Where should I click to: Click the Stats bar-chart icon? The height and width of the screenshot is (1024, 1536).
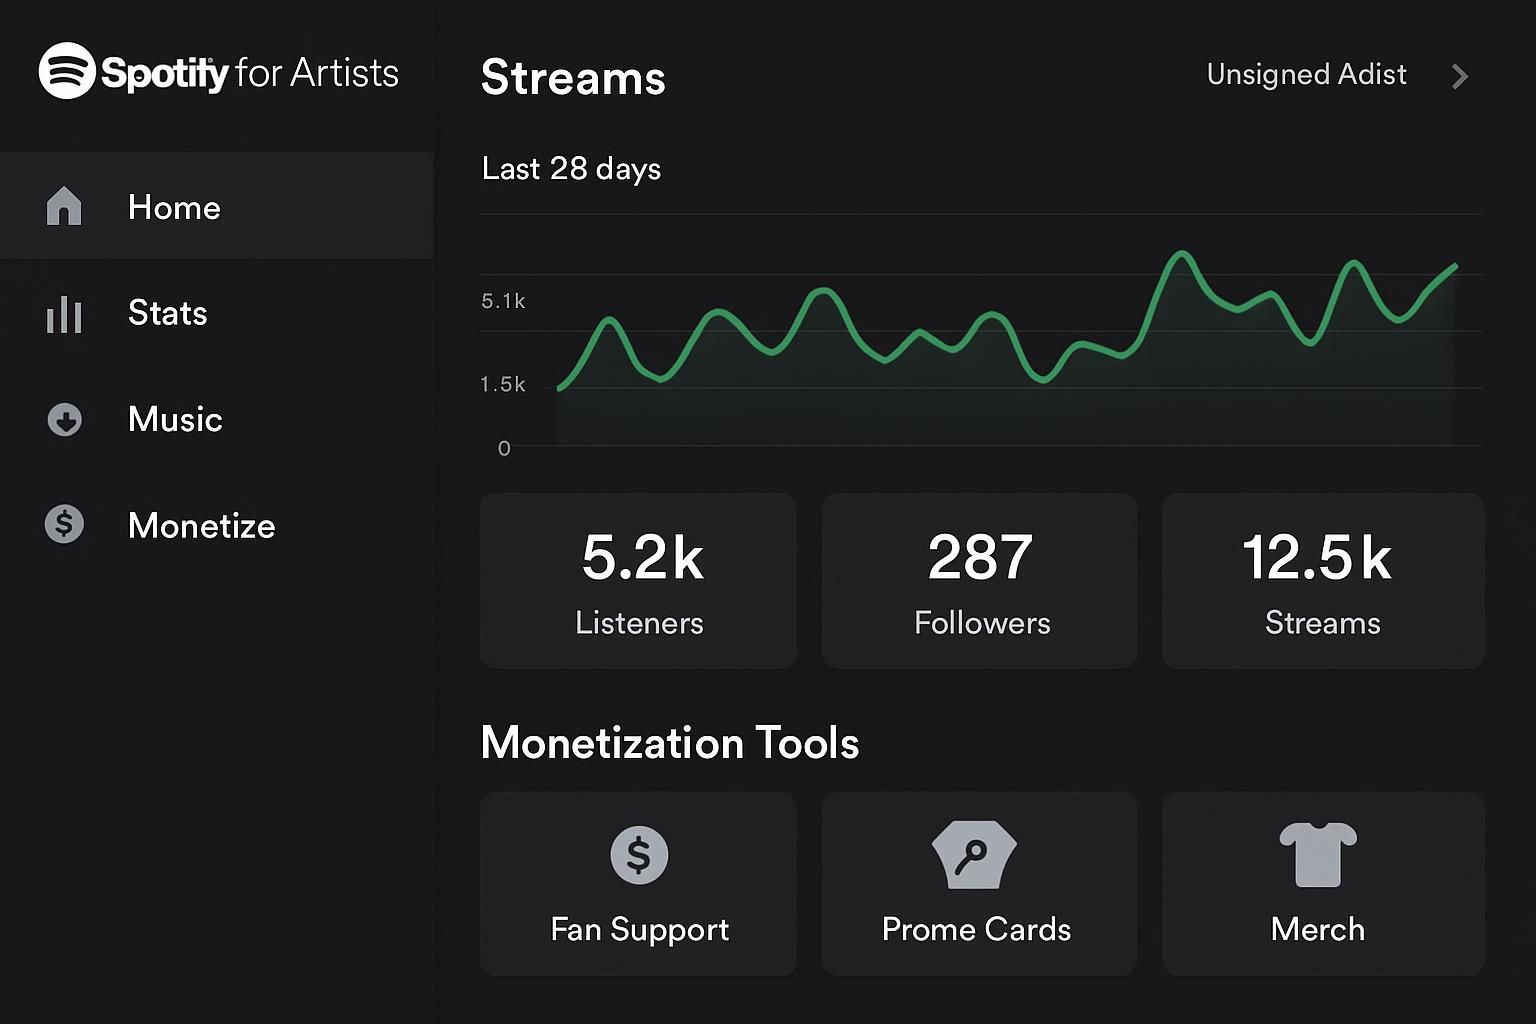[64, 313]
